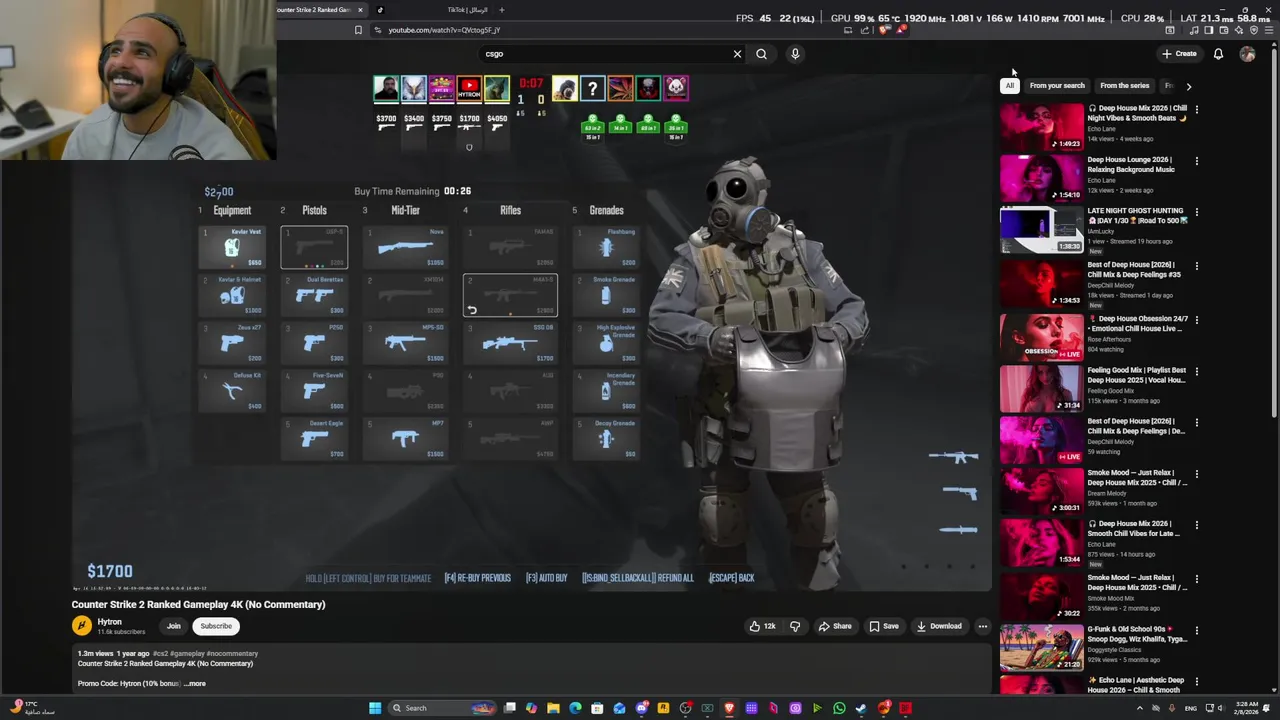Click the #cs2 hashtag link
1280x720 pixels.
pos(163,654)
